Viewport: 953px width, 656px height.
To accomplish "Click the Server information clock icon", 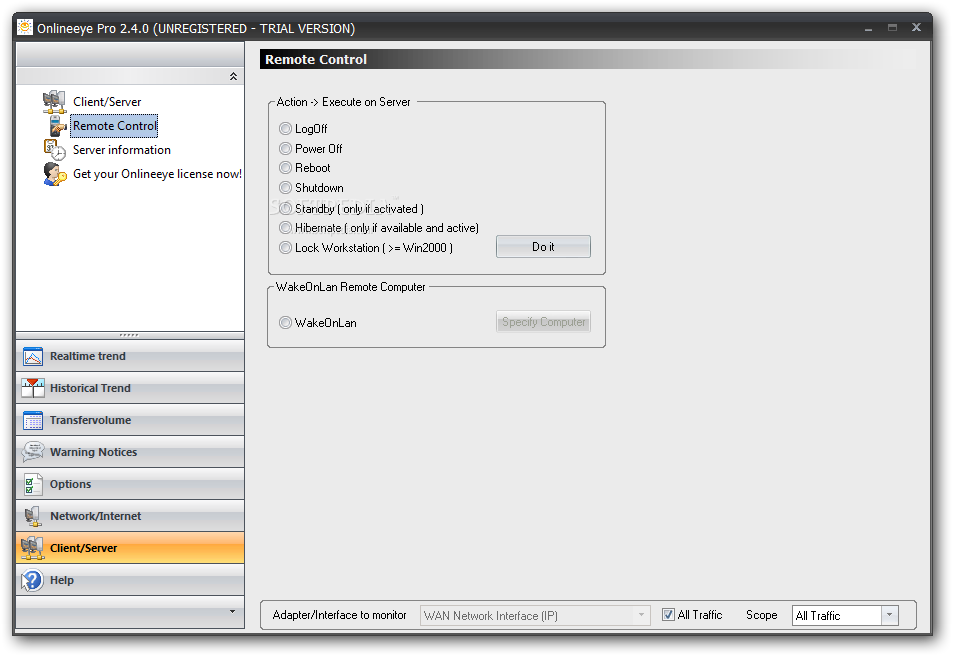I will (55, 150).
